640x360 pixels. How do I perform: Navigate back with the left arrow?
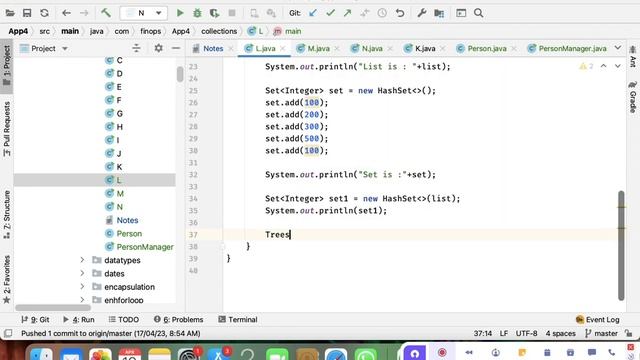point(66,13)
